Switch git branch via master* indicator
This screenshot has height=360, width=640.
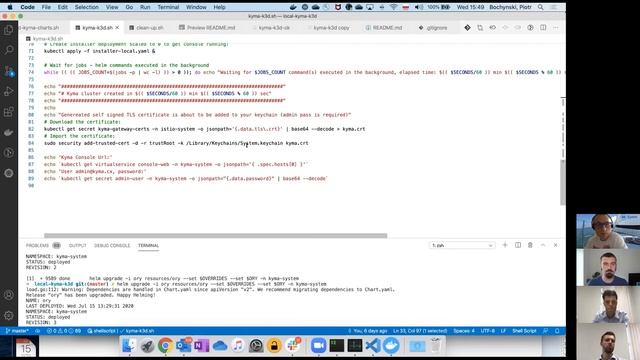pos(17,331)
